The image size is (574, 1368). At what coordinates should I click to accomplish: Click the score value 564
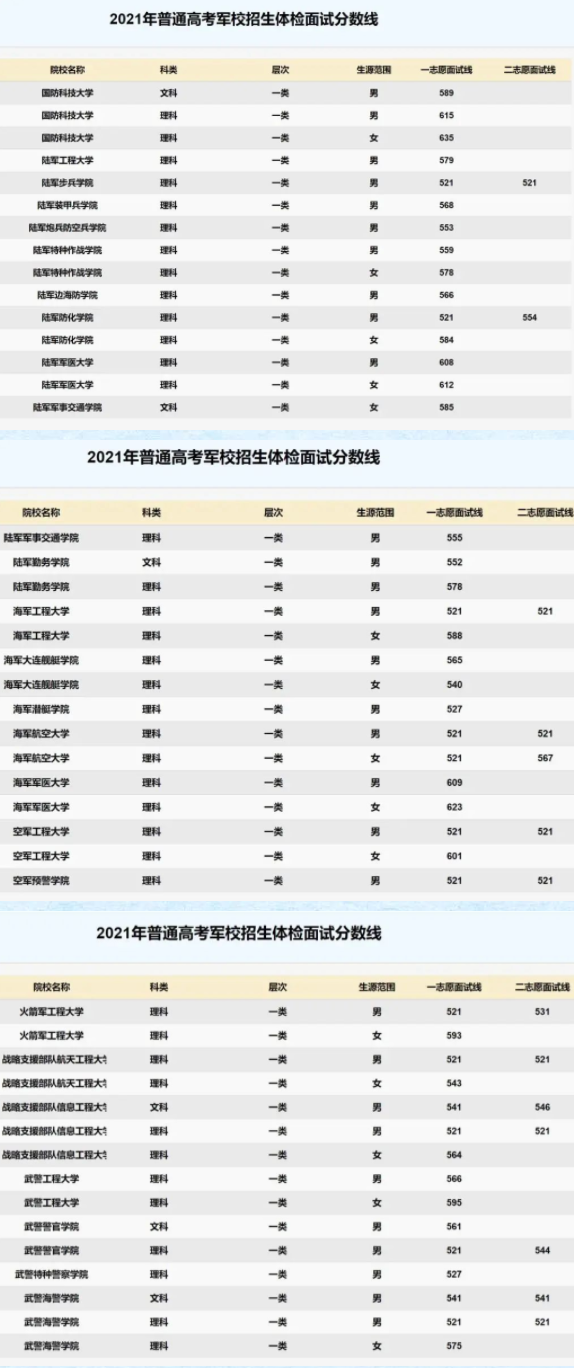(x=454, y=1155)
